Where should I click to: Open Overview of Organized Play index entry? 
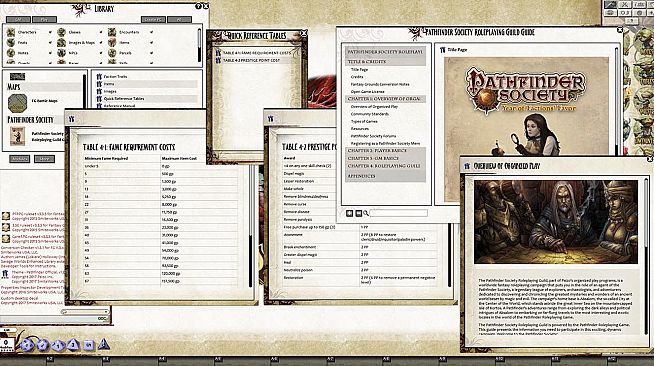(374, 107)
